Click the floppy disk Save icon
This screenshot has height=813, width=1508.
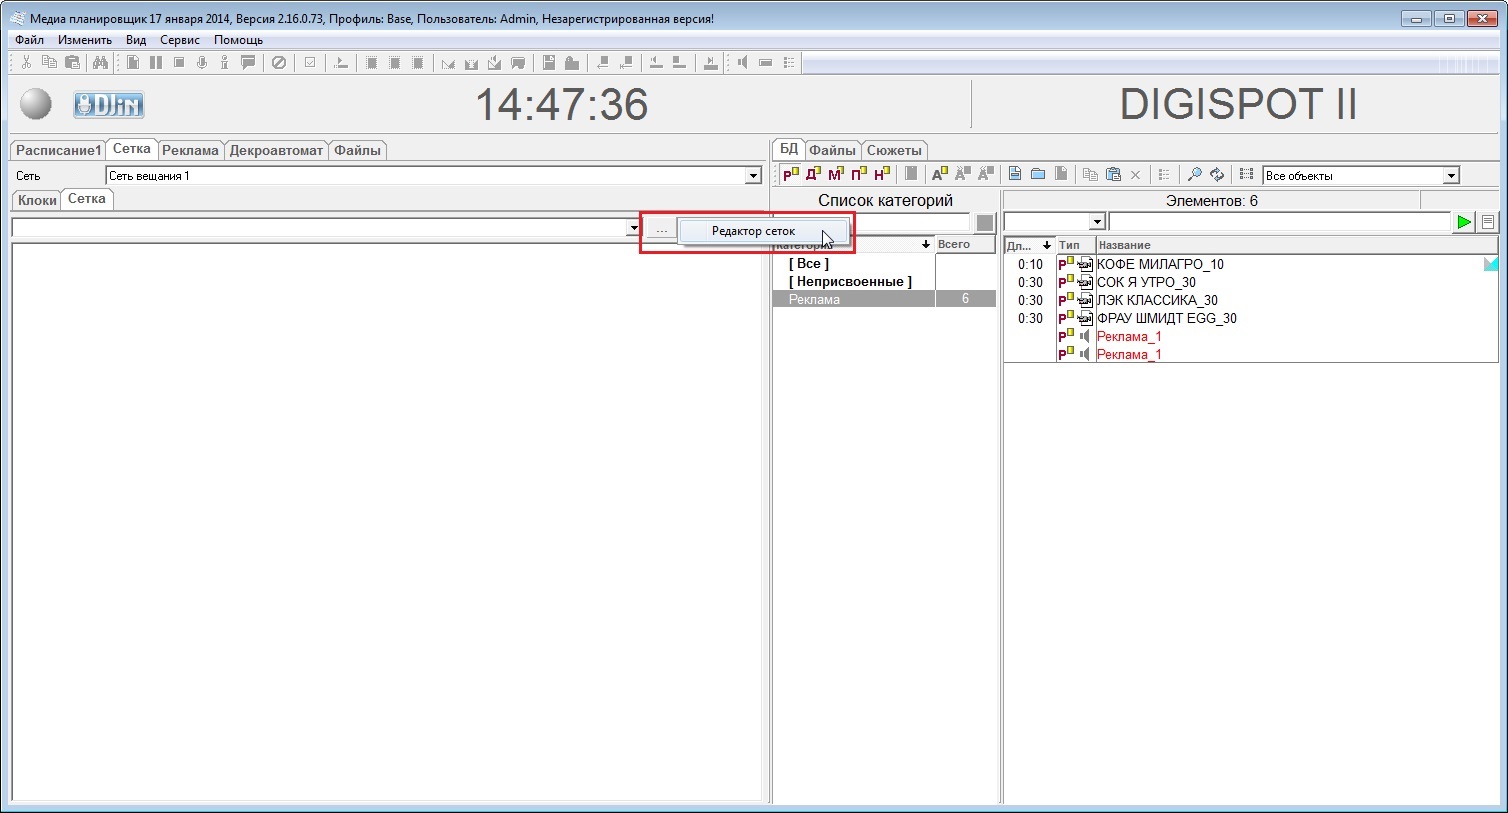(549, 62)
